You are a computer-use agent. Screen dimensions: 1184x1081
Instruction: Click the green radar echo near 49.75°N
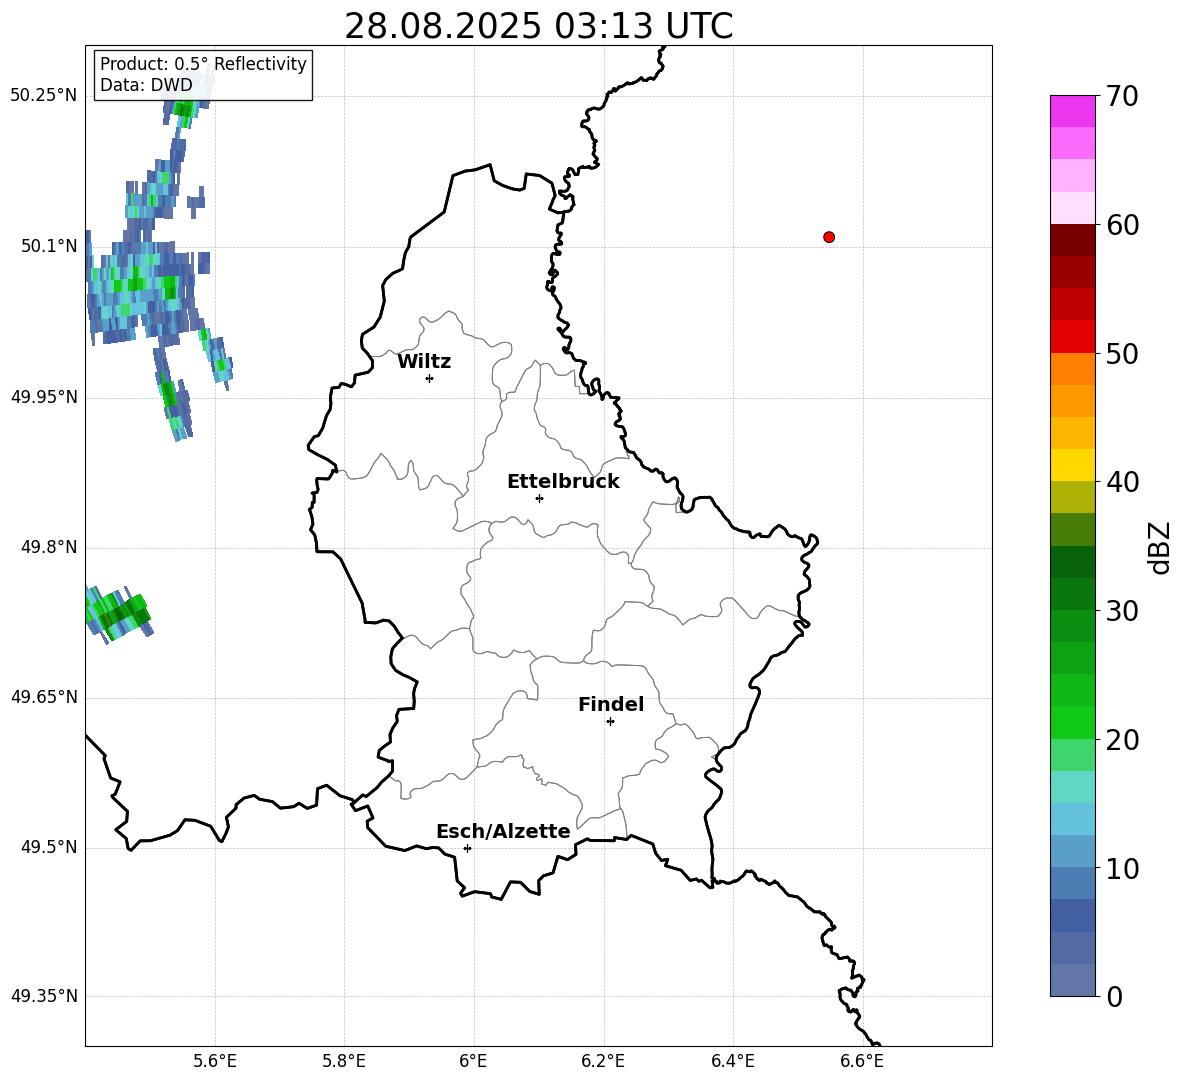119,614
